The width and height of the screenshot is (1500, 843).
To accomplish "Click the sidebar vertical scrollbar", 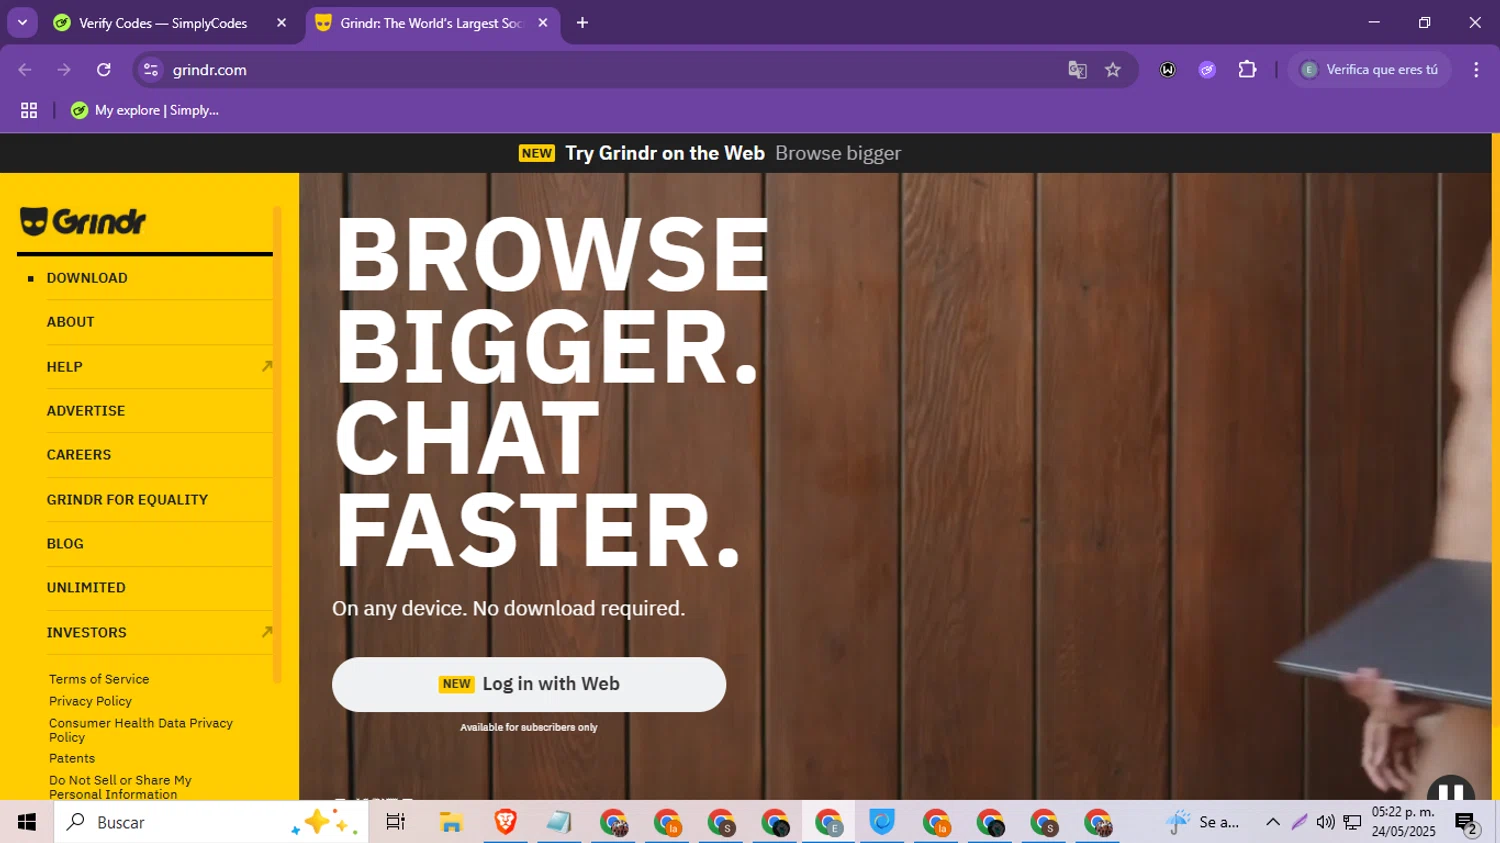I will (x=277, y=445).
